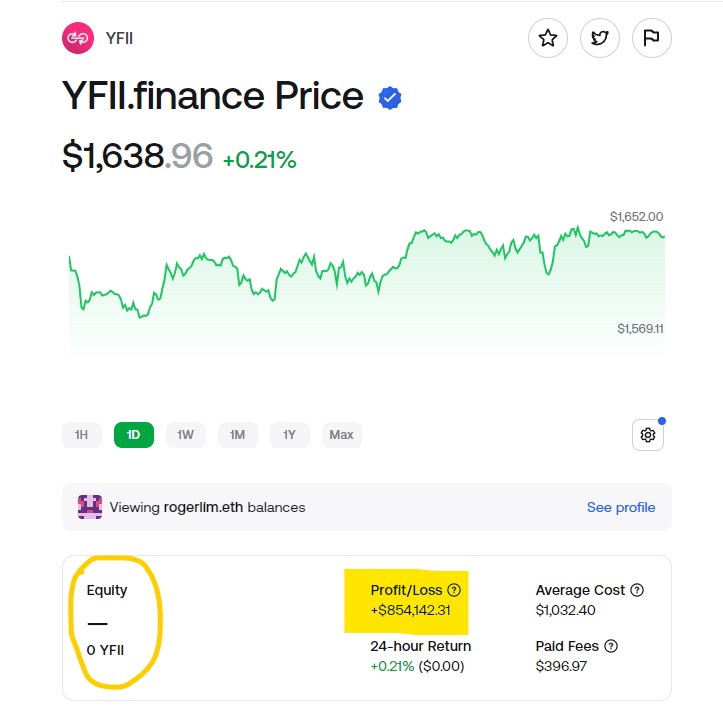Select the 1H chart timeframe

coord(82,435)
